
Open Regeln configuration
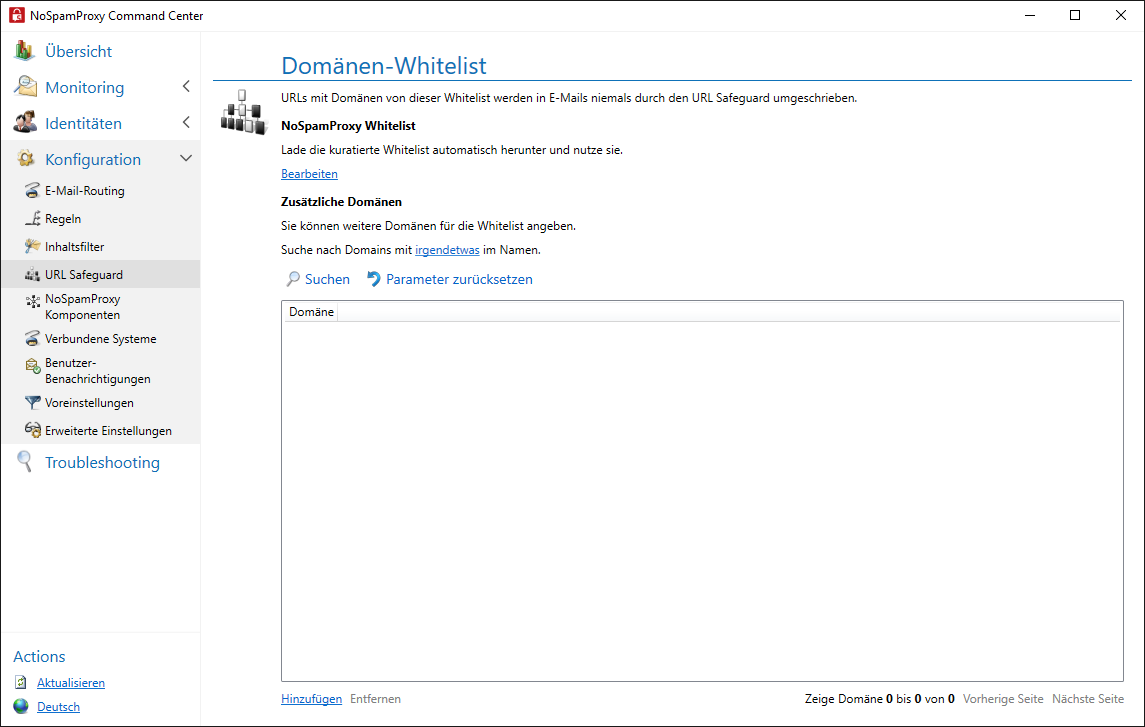pos(63,218)
